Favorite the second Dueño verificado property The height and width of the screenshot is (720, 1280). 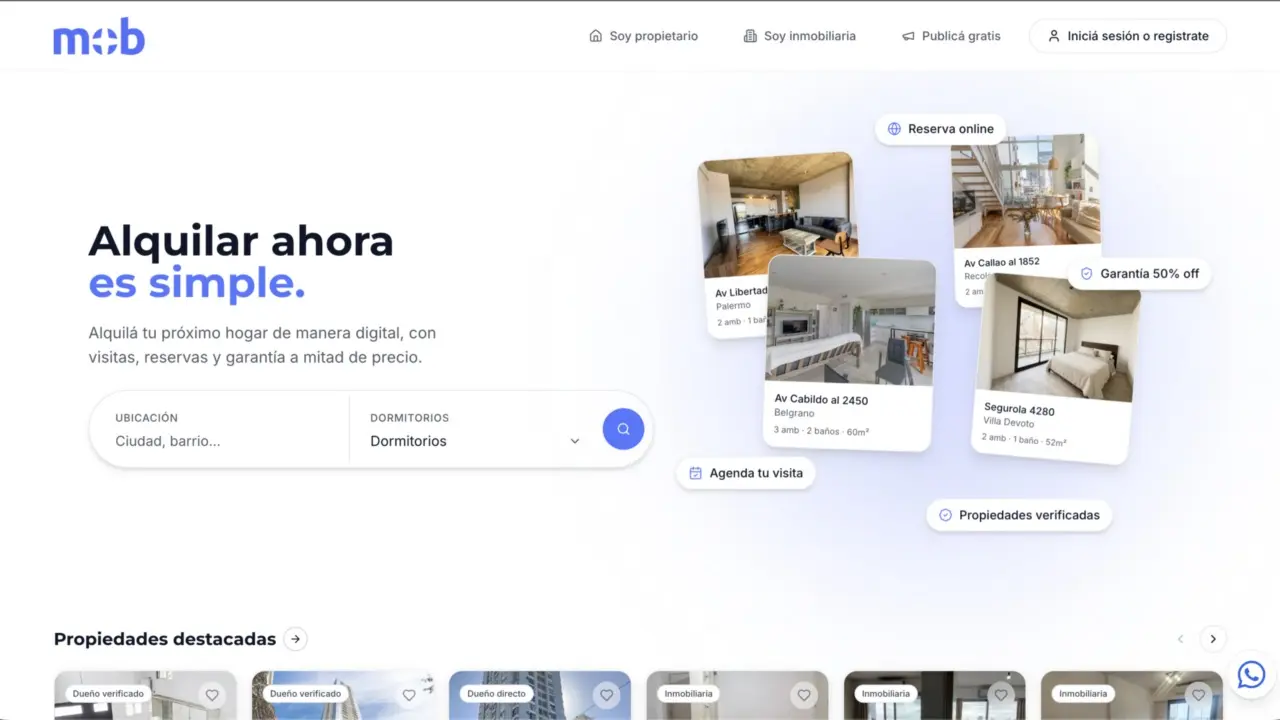409,695
